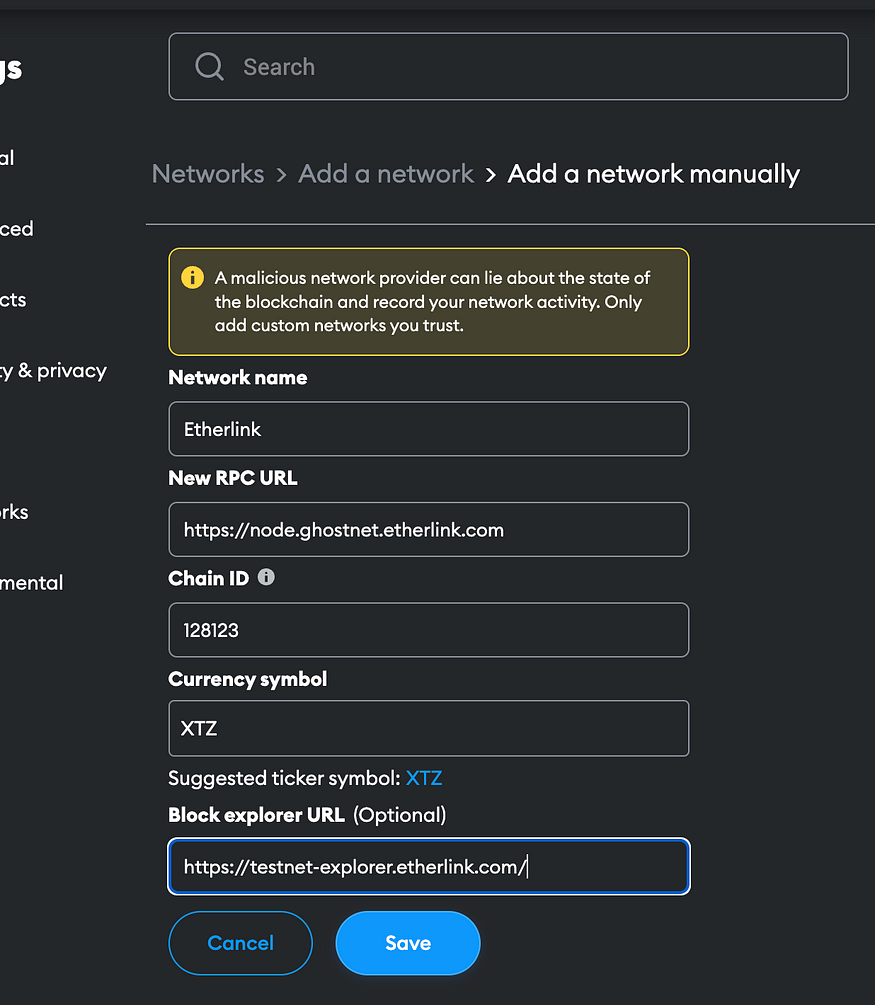This screenshot has width=875, height=1005.
Task: Click the 'Currency symbol' label
Action: (x=247, y=679)
